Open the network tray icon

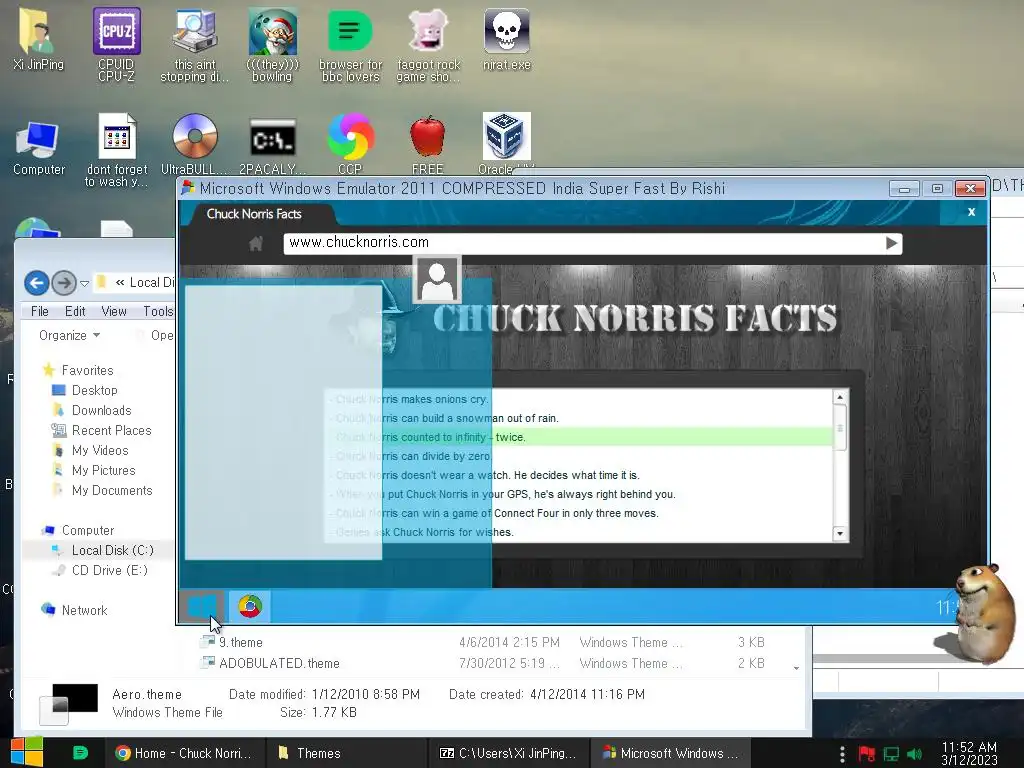(x=891, y=754)
